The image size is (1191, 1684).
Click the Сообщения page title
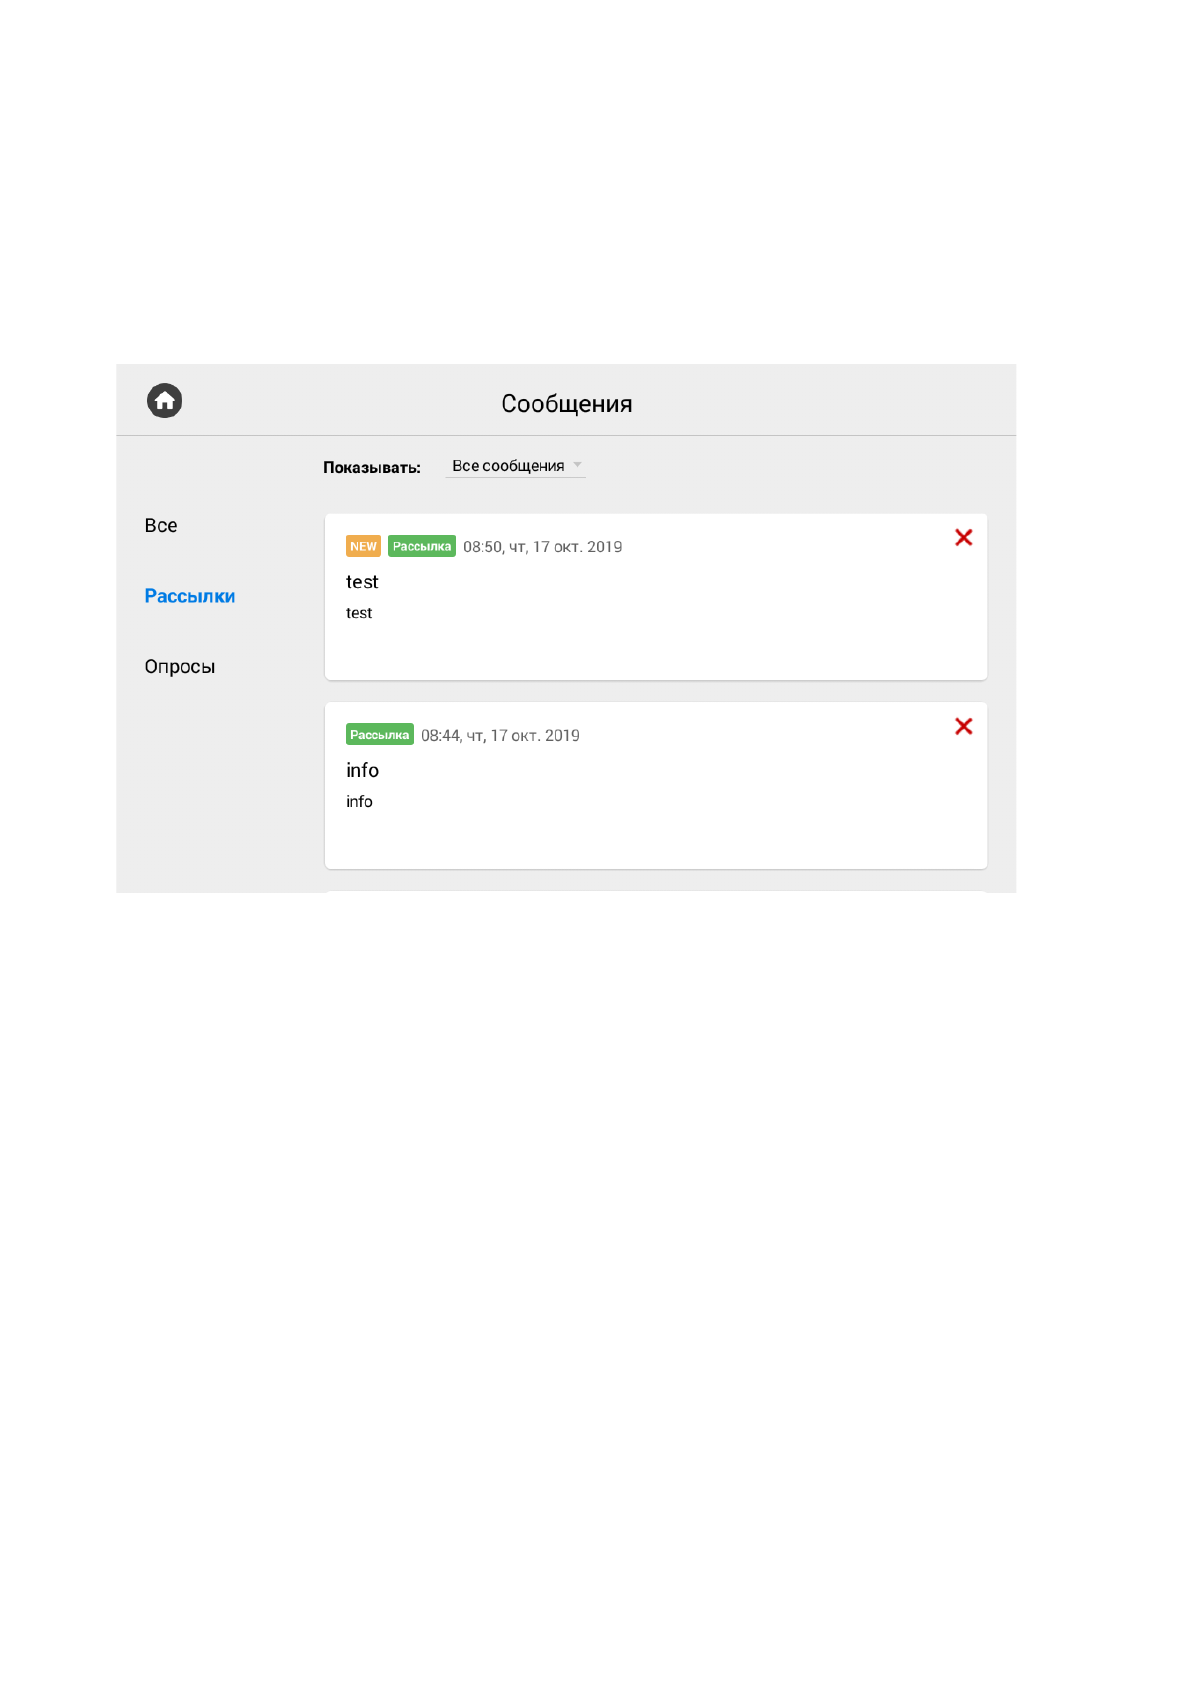(567, 404)
